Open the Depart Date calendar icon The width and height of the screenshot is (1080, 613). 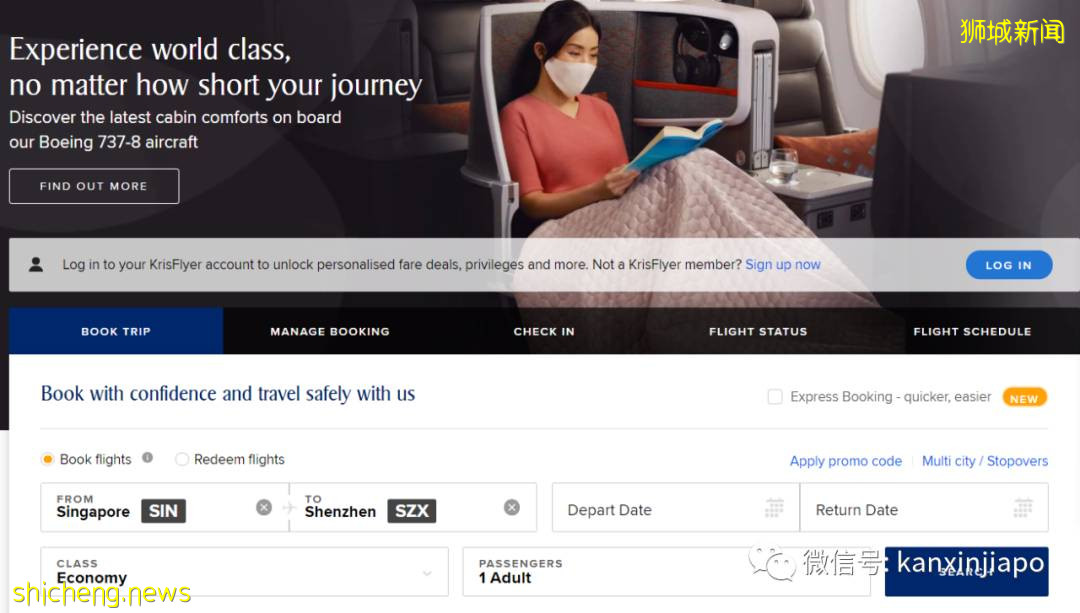774,508
